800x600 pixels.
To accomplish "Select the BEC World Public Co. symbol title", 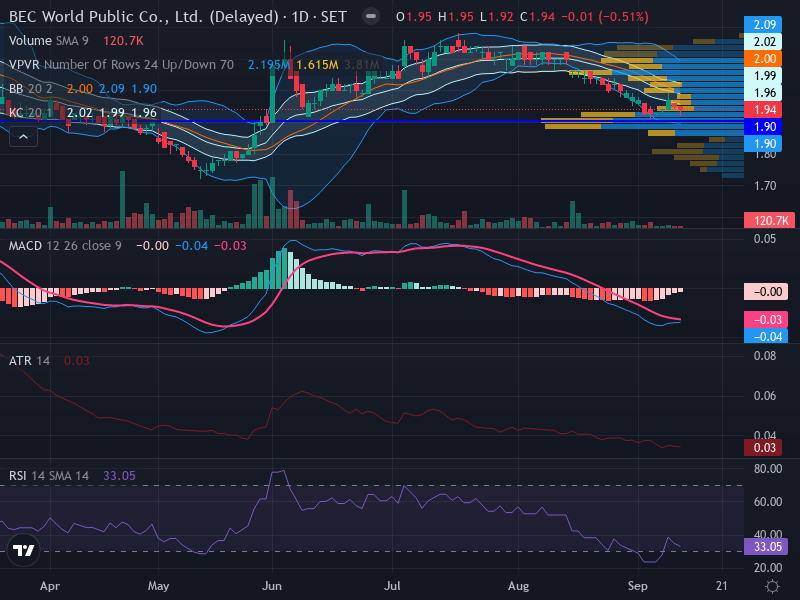I will [x=143, y=17].
